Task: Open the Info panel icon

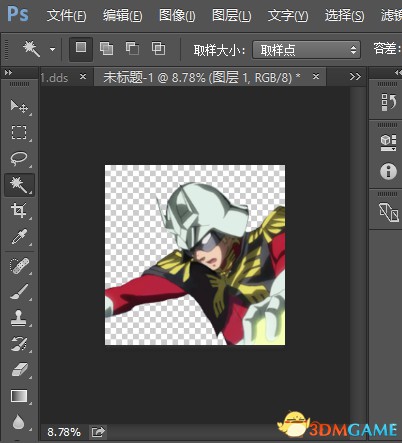Action: point(388,171)
